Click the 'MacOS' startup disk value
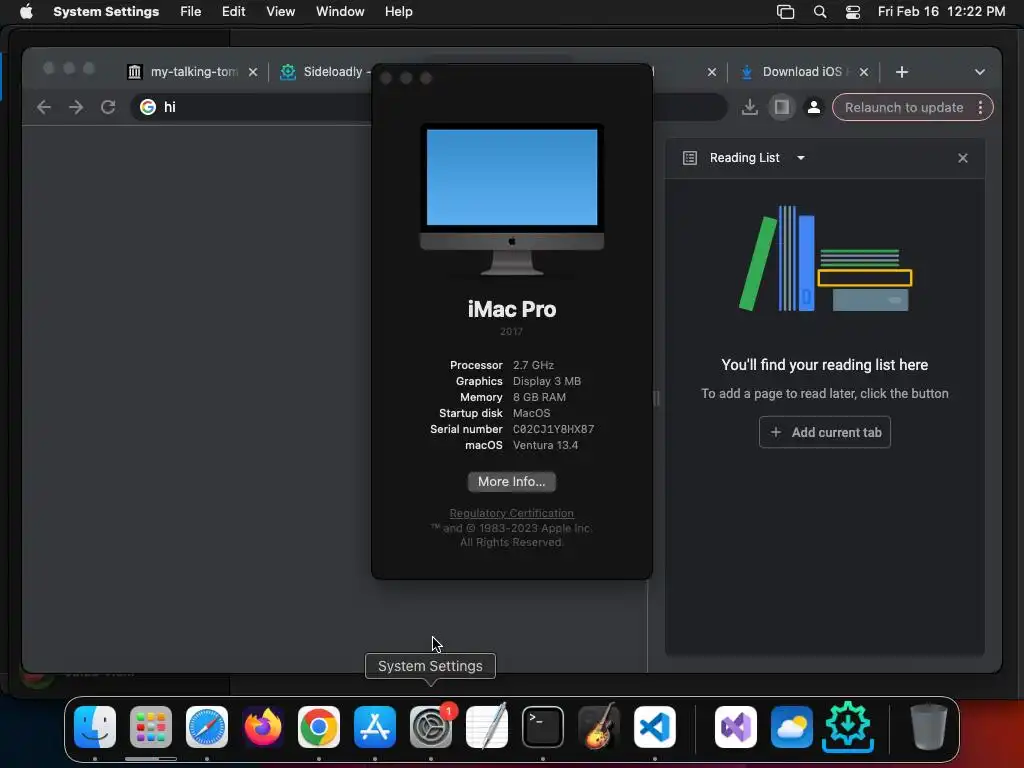Screen dimensions: 1024x768 532,413
